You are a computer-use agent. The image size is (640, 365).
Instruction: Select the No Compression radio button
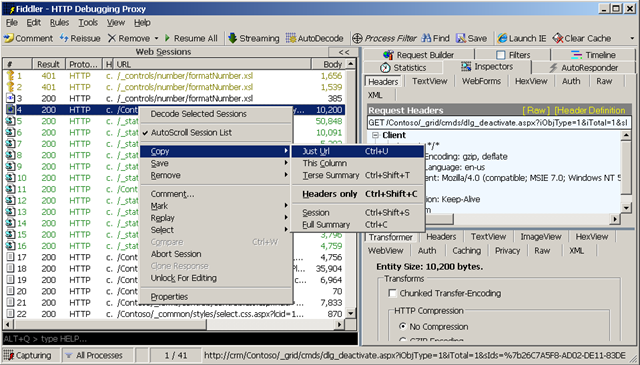tap(403, 326)
